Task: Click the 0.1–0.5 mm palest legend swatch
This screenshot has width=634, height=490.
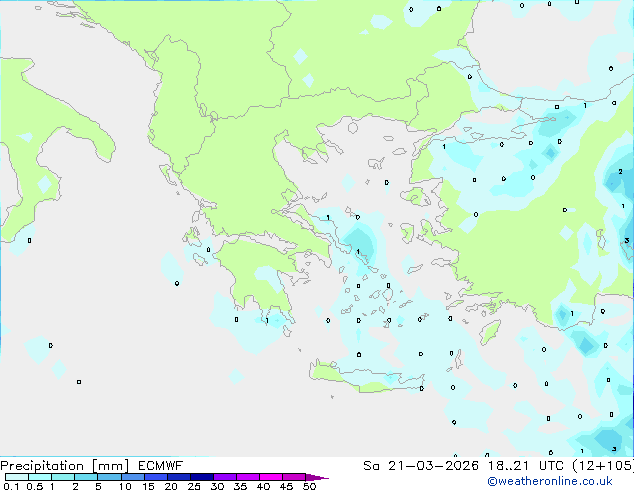Action: (x=17, y=477)
